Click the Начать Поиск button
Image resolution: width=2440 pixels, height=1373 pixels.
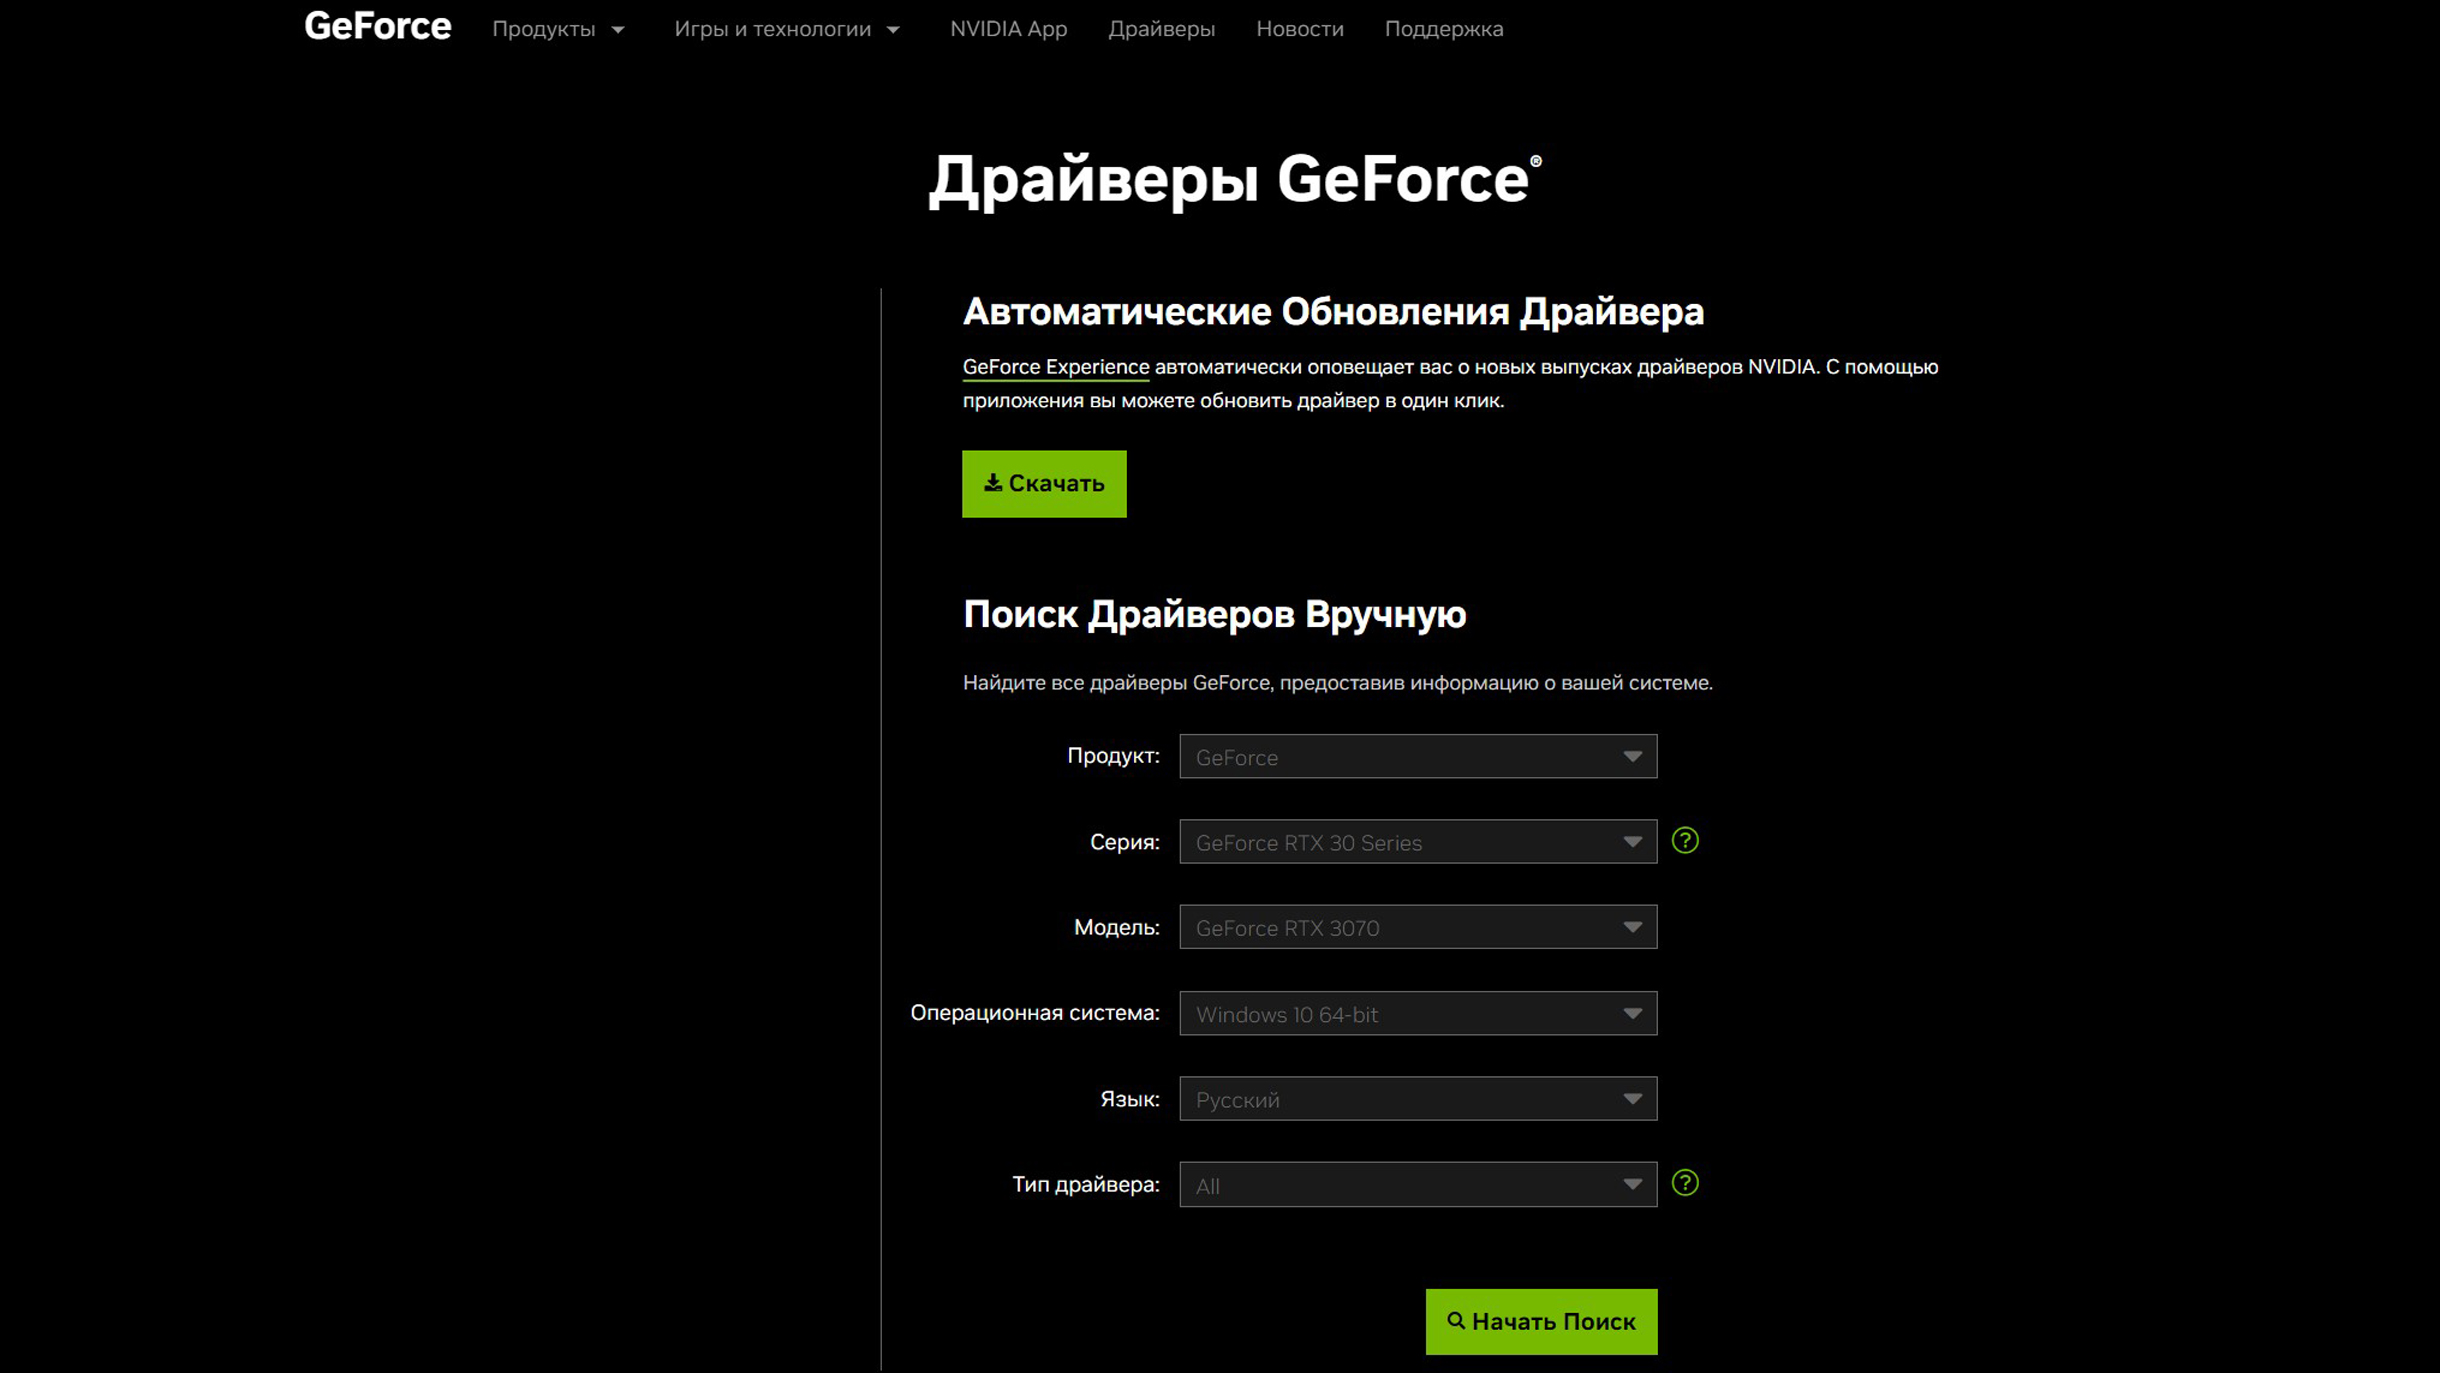[1541, 1322]
